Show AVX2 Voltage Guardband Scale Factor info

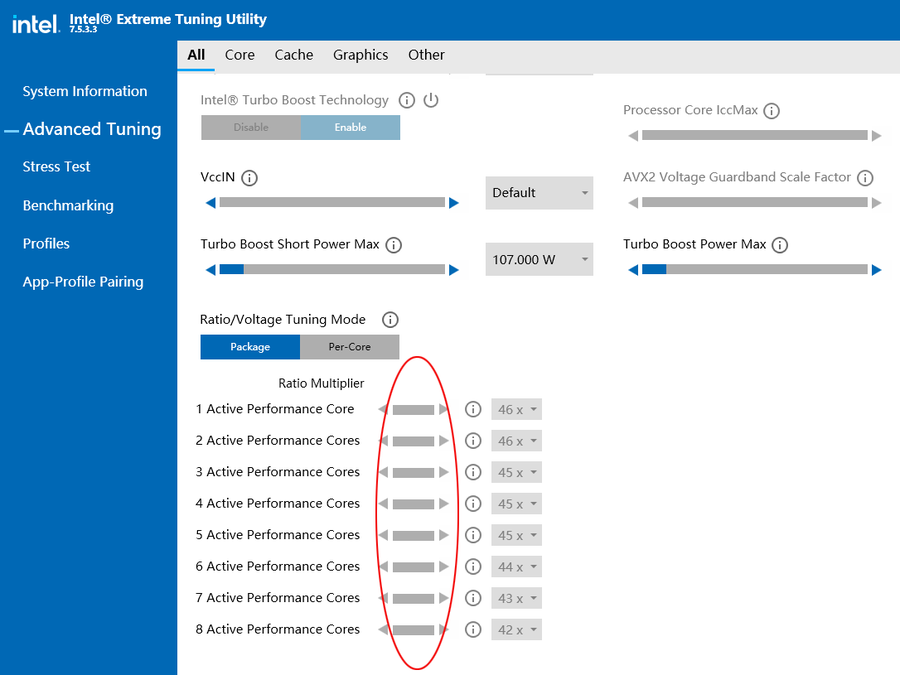tap(865, 178)
